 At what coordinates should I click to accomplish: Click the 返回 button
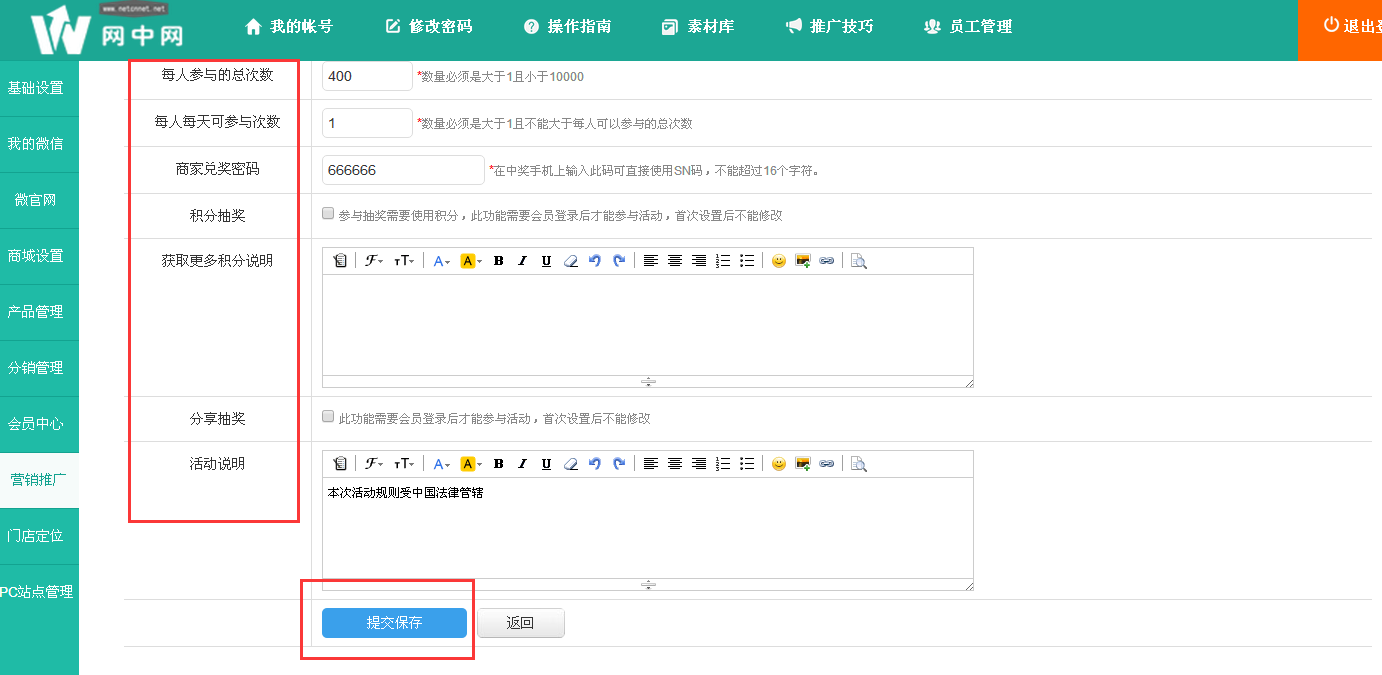pyautogui.click(x=521, y=623)
